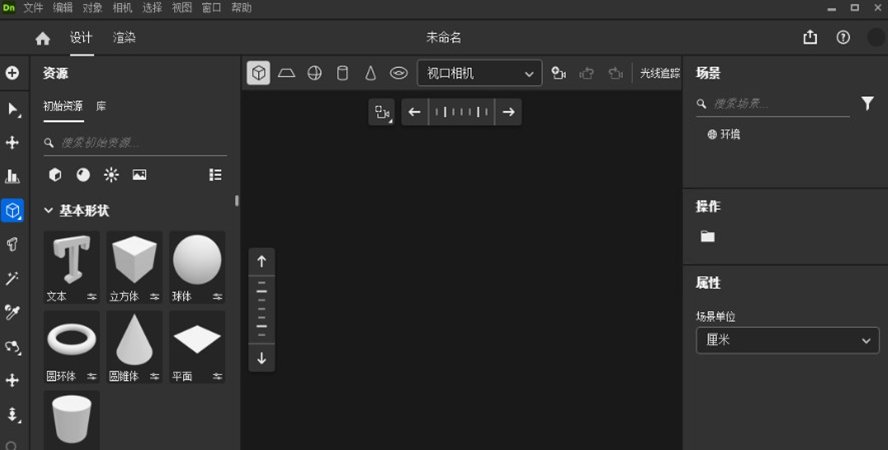Viewport: 888px width, 450px height.
Task: Open settings sliders icon for 平面
Action: coord(217,376)
